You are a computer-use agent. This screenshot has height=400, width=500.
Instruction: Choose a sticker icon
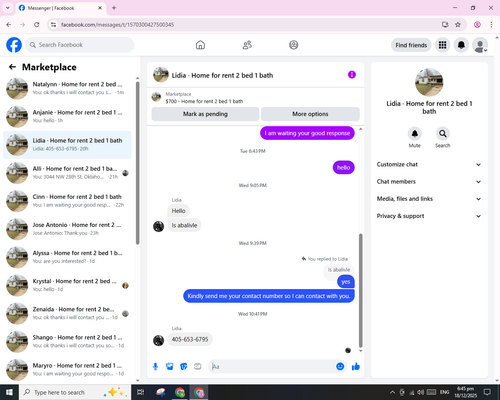click(184, 367)
